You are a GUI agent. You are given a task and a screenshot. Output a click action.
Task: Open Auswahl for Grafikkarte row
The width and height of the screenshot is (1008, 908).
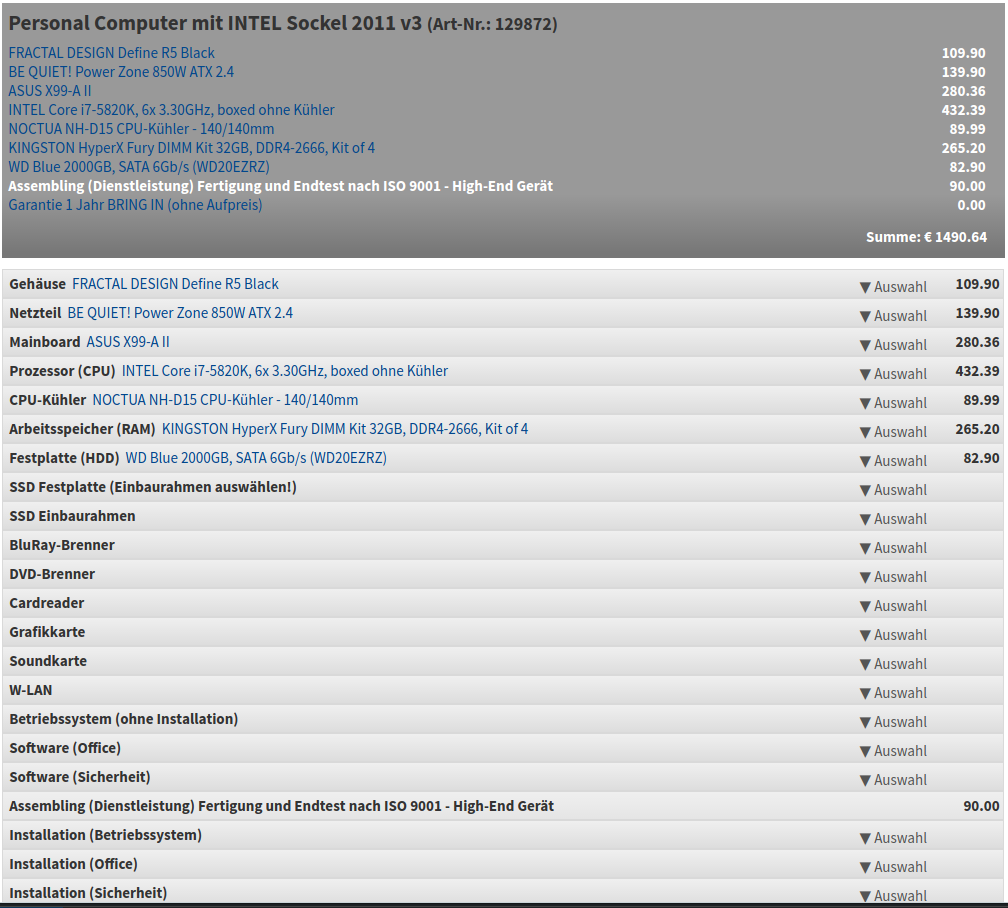(894, 635)
